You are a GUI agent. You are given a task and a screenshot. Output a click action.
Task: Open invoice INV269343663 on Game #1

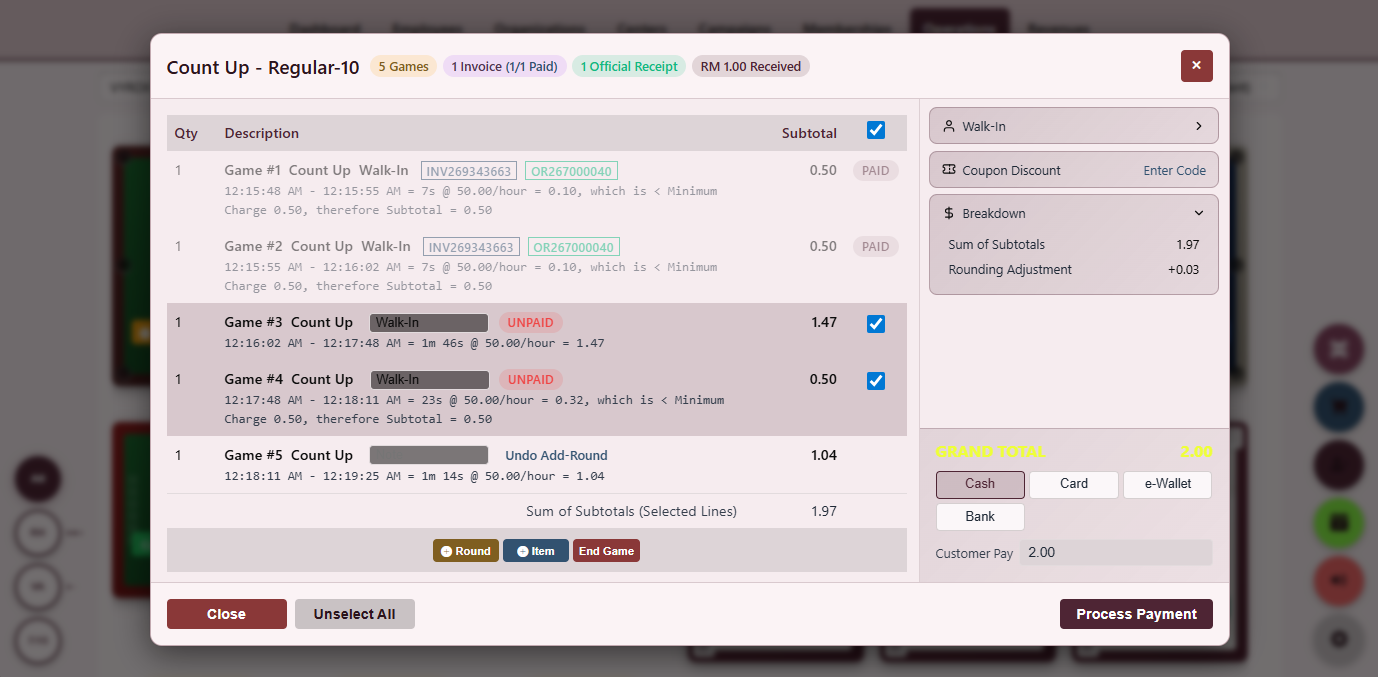469,171
